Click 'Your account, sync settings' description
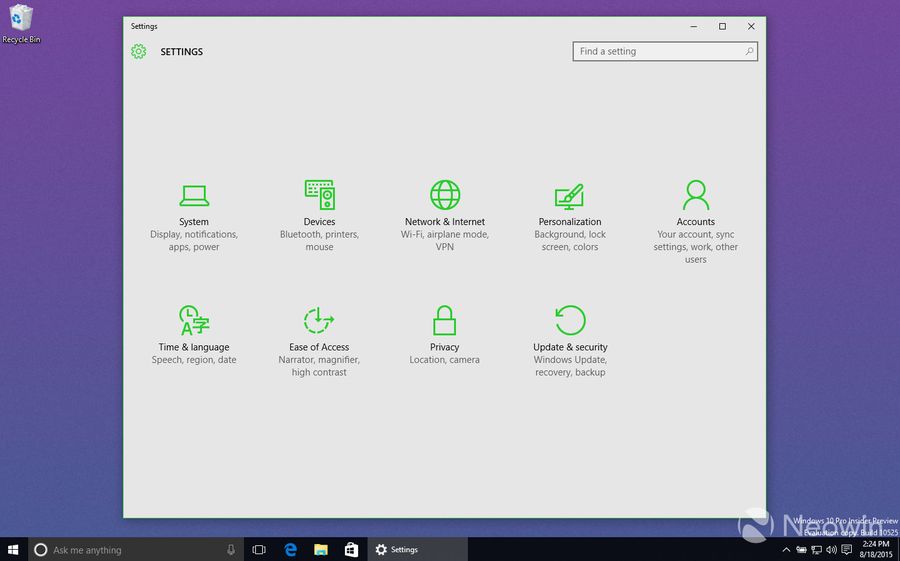Image resolution: width=900 pixels, height=561 pixels. click(x=696, y=247)
